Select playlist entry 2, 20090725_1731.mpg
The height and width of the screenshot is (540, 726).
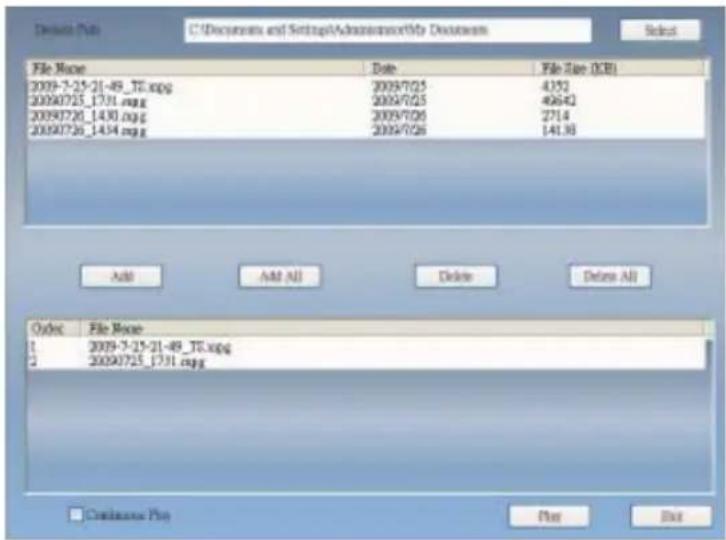point(367,361)
